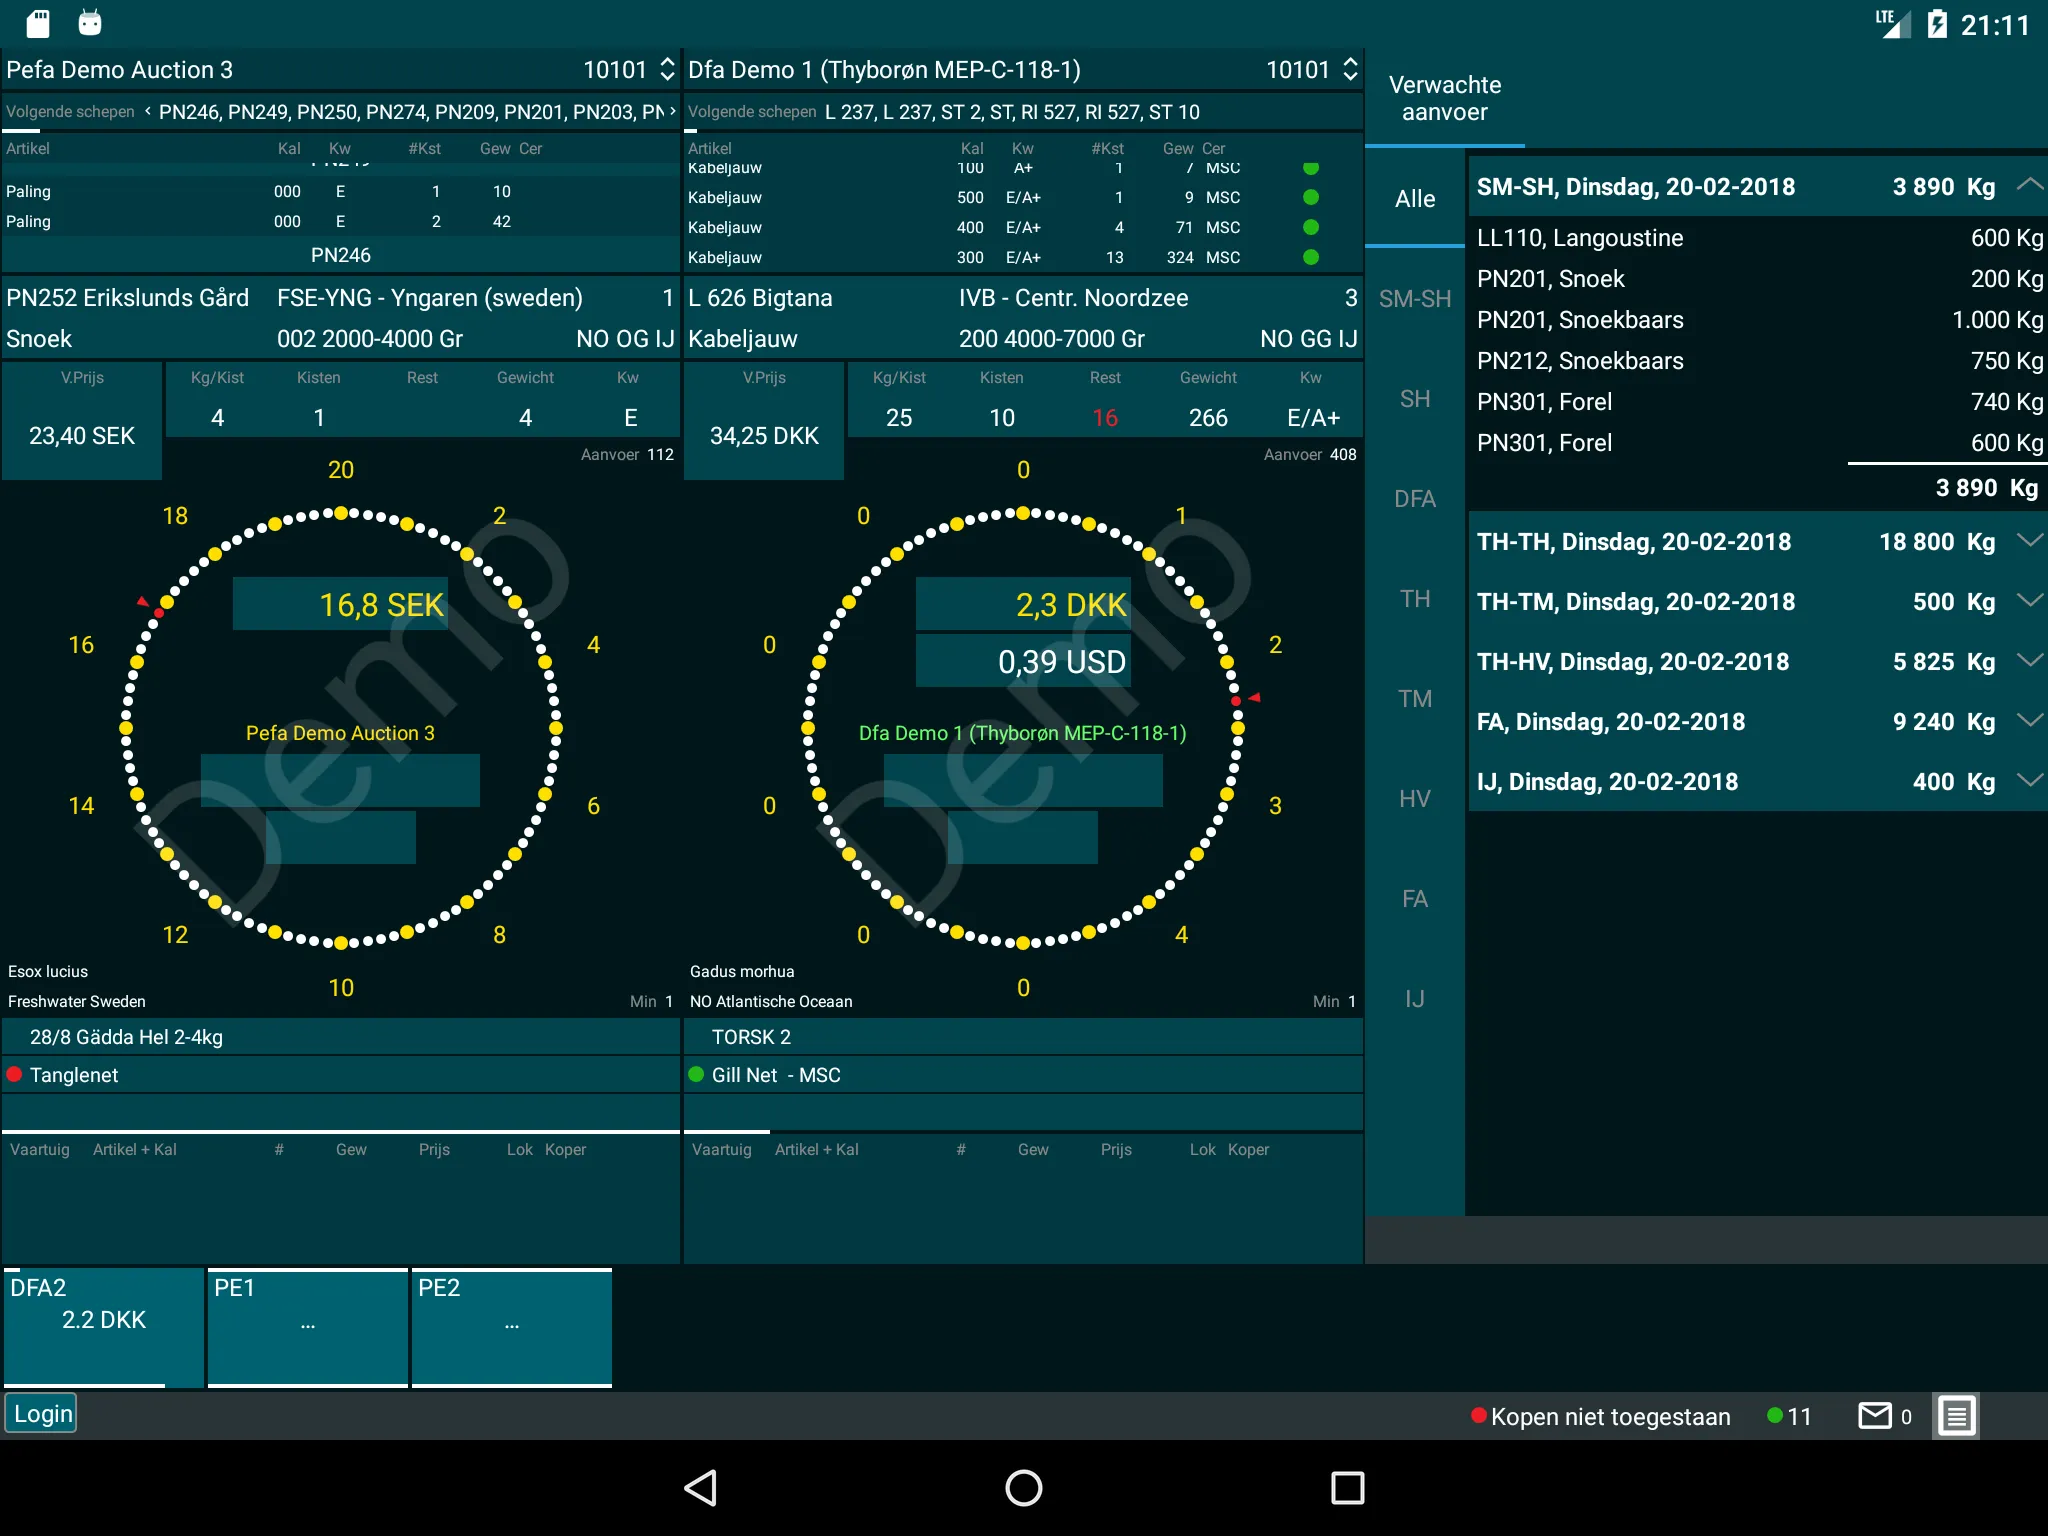Tap the 34,25 DKK V.Prijs box

click(x=764, y=421)
